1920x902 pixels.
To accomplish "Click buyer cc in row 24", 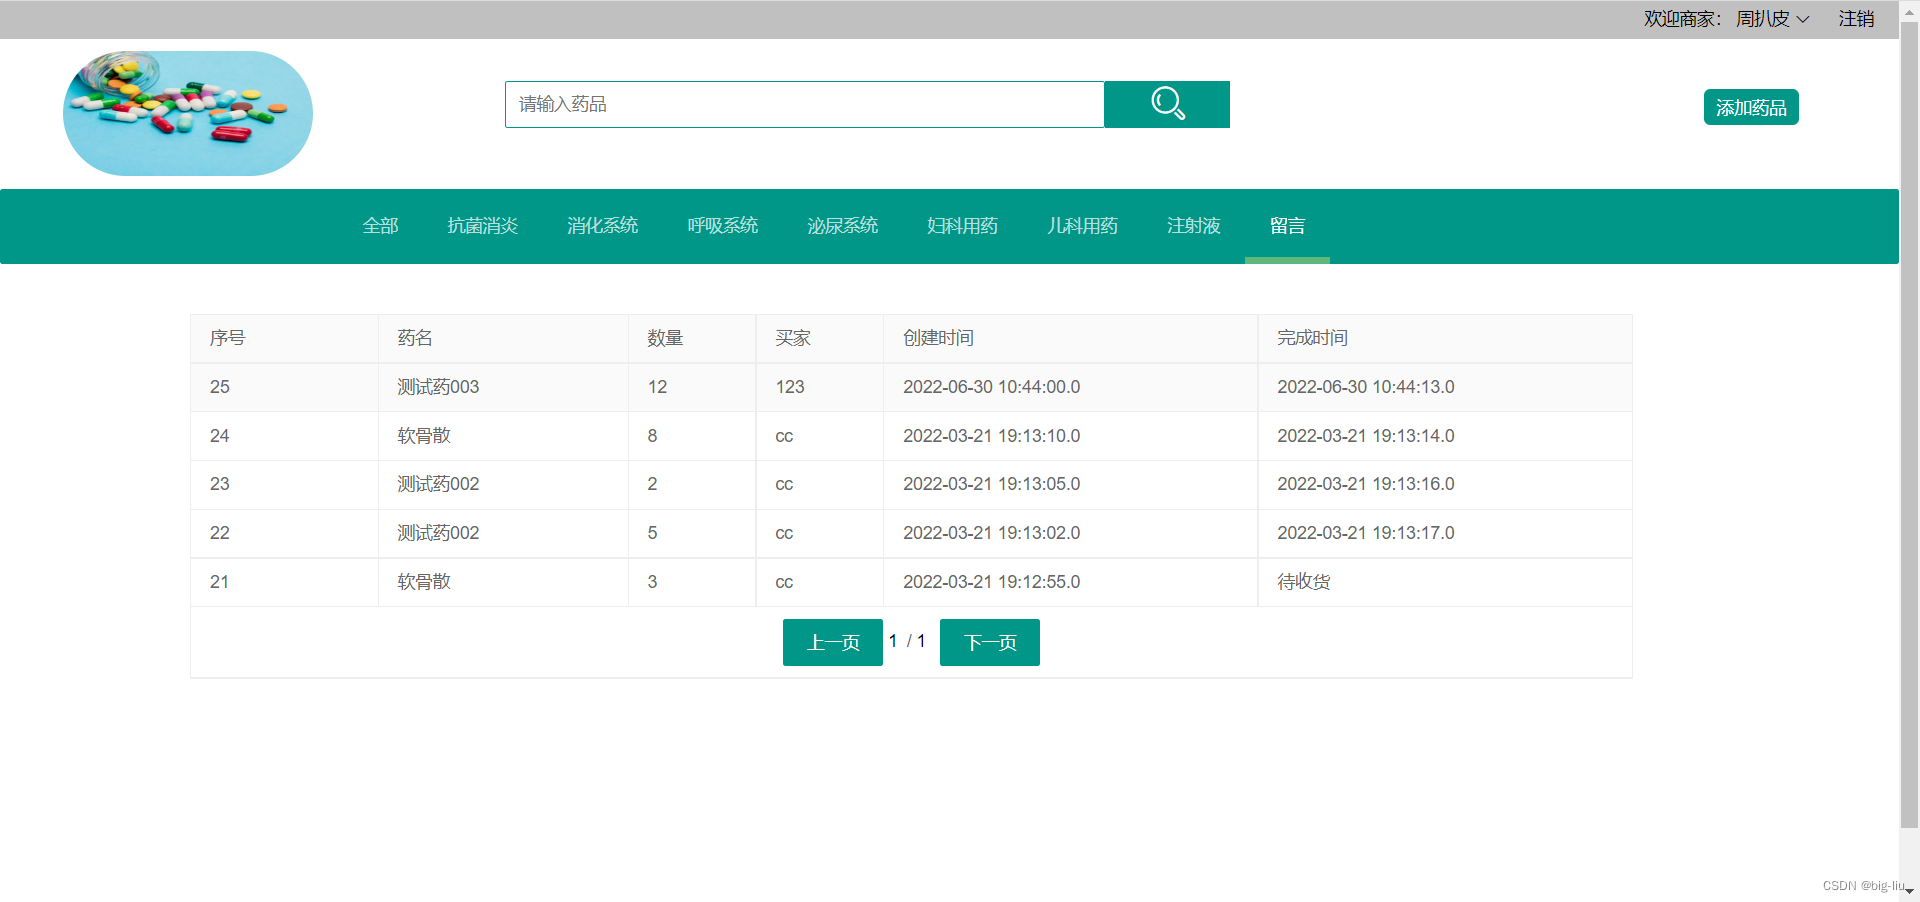I will (x=820, y=436).
